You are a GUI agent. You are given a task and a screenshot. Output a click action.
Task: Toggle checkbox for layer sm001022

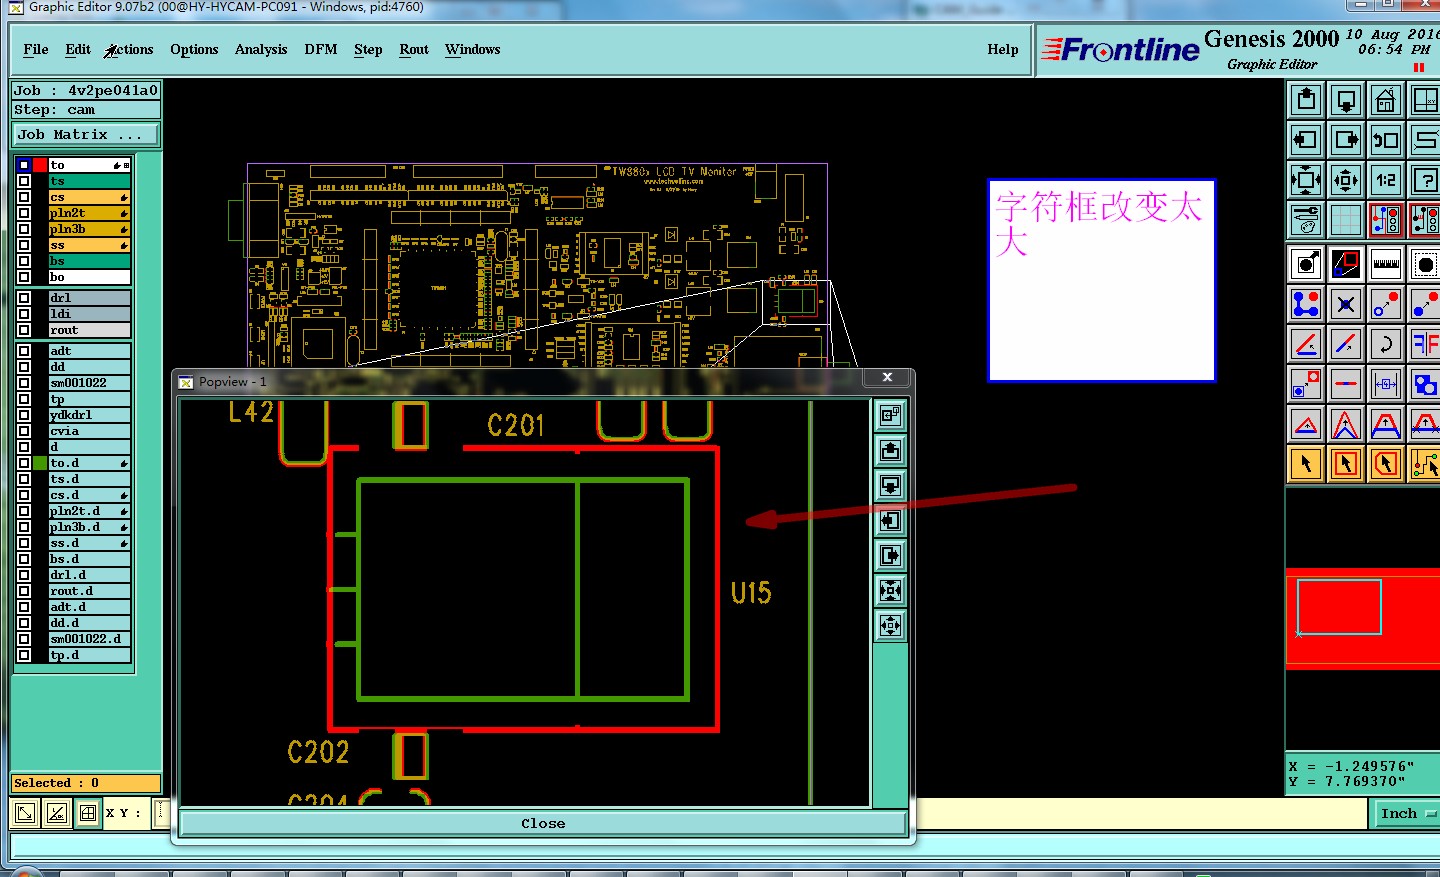tap(23, 383)
